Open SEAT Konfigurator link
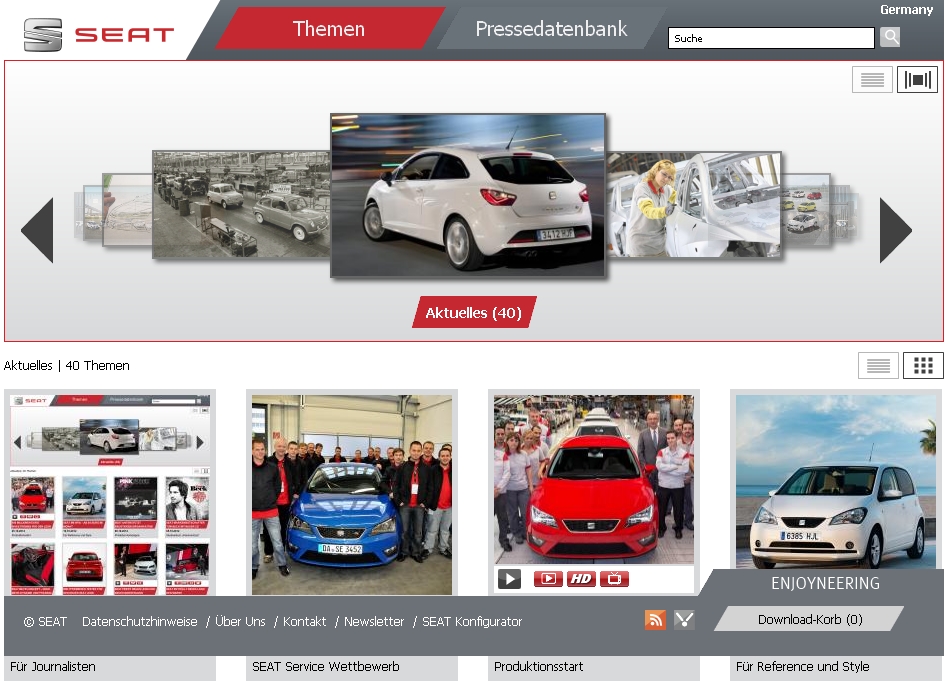Screen dimensions: 951x681 (x=472, y=622)
